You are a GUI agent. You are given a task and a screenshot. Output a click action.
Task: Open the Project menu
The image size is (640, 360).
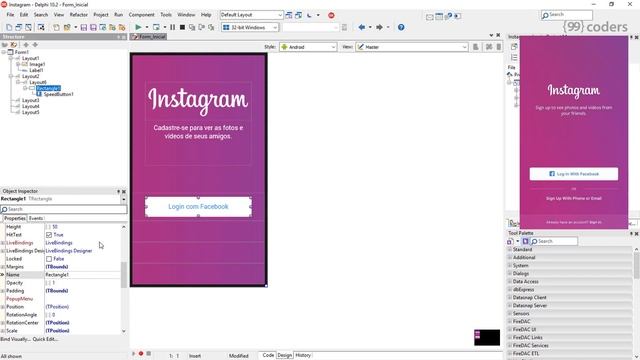point(101,15)
